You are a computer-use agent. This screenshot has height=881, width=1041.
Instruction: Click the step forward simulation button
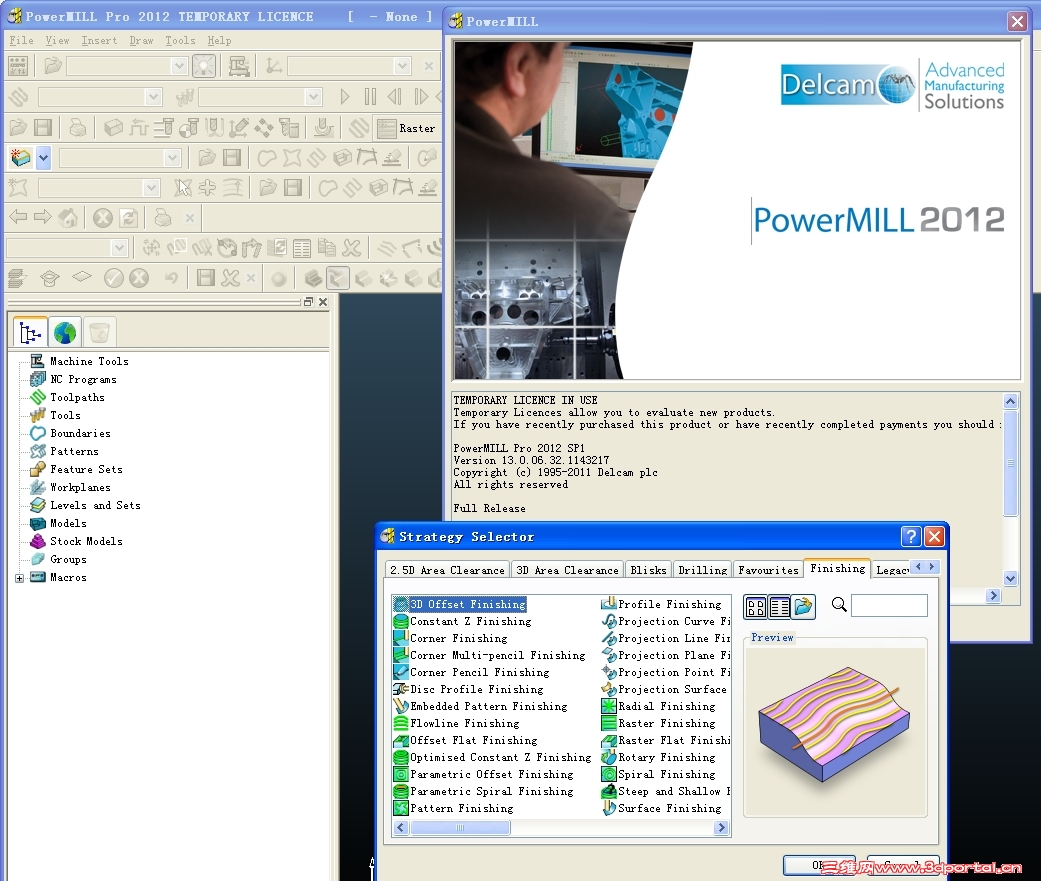(x=421, y=97)
